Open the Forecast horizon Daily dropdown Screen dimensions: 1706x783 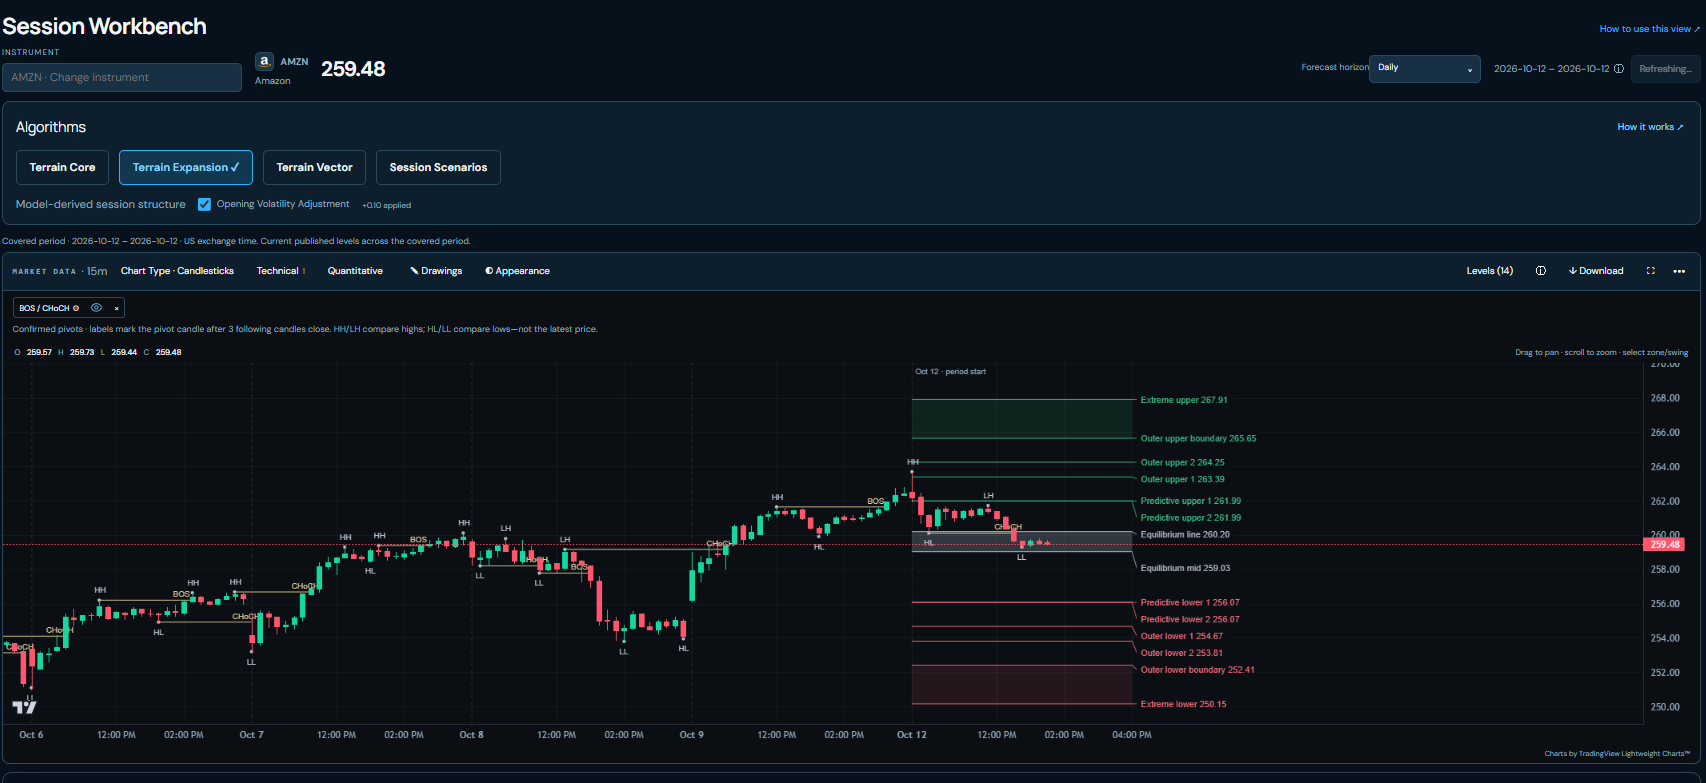[1425, 68]
